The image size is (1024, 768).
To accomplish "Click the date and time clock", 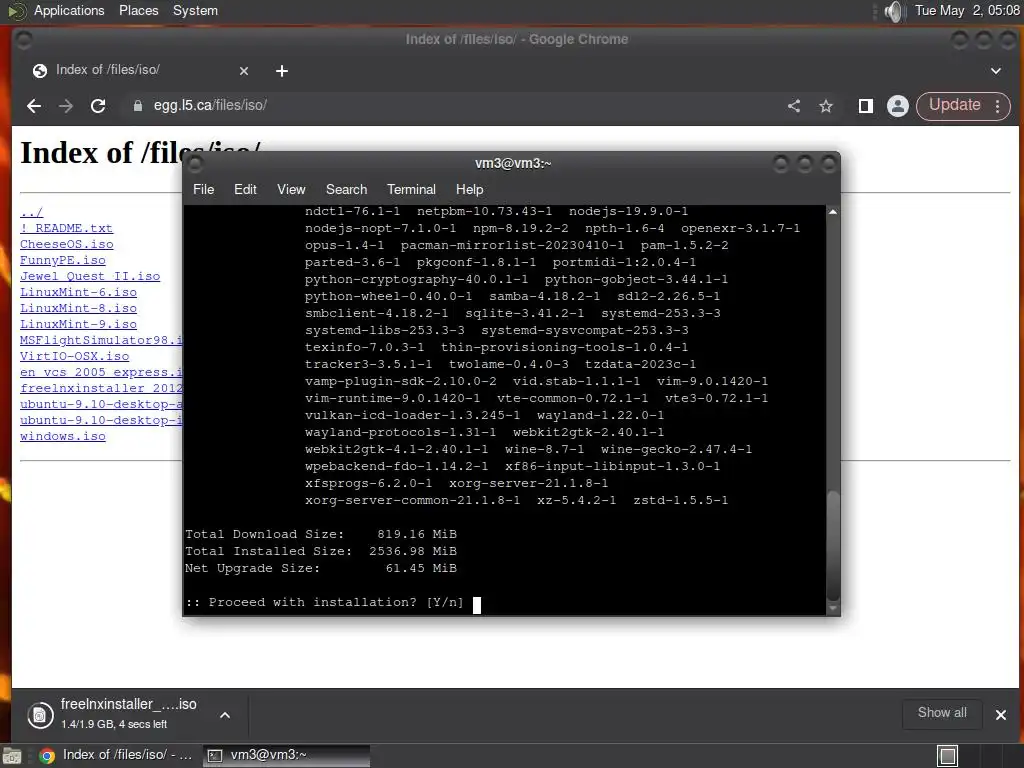I will pos(967,10).
